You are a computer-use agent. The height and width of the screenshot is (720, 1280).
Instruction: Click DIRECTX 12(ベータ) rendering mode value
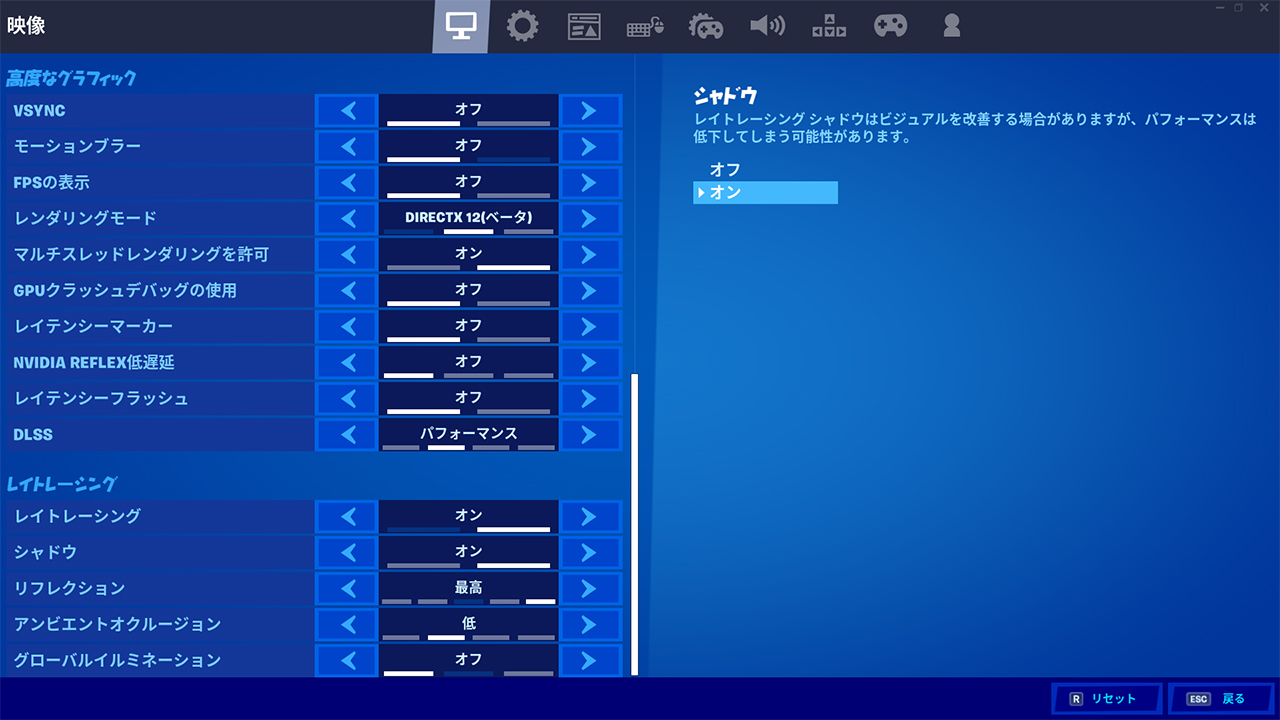tap(468, 218)
